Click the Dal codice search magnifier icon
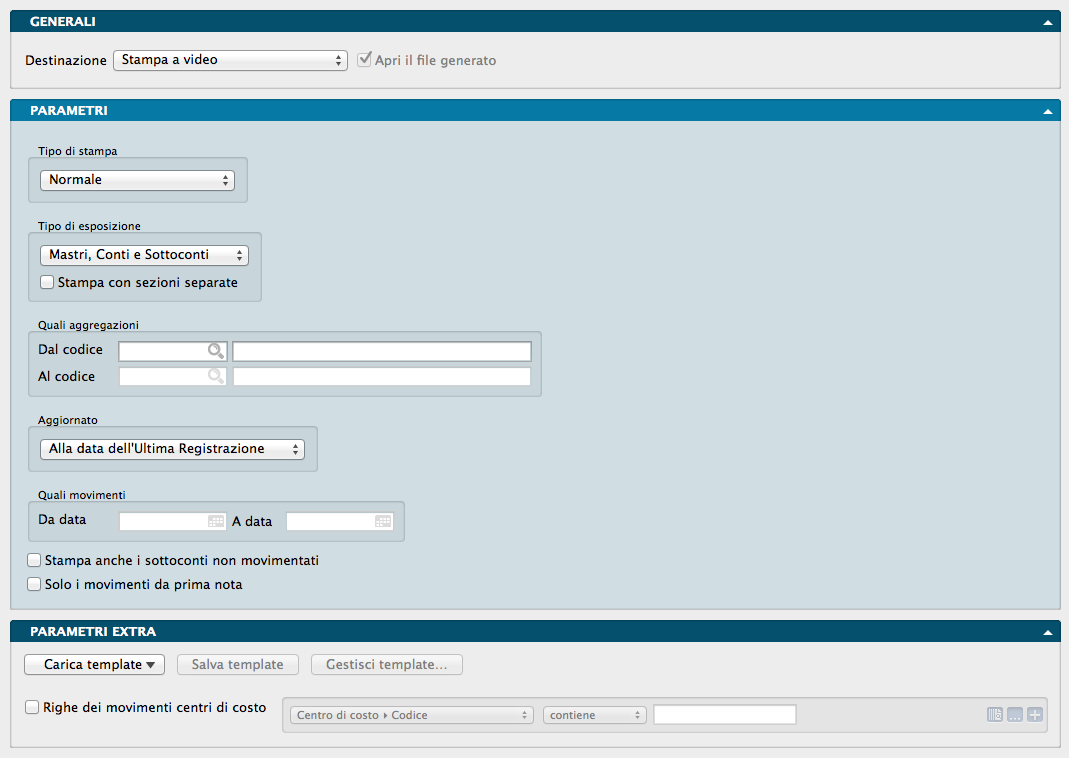 [215, 351]
